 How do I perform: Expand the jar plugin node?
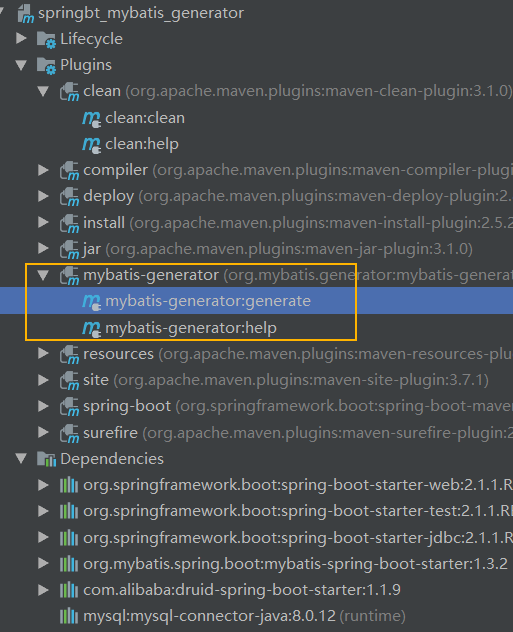[44, 248]
